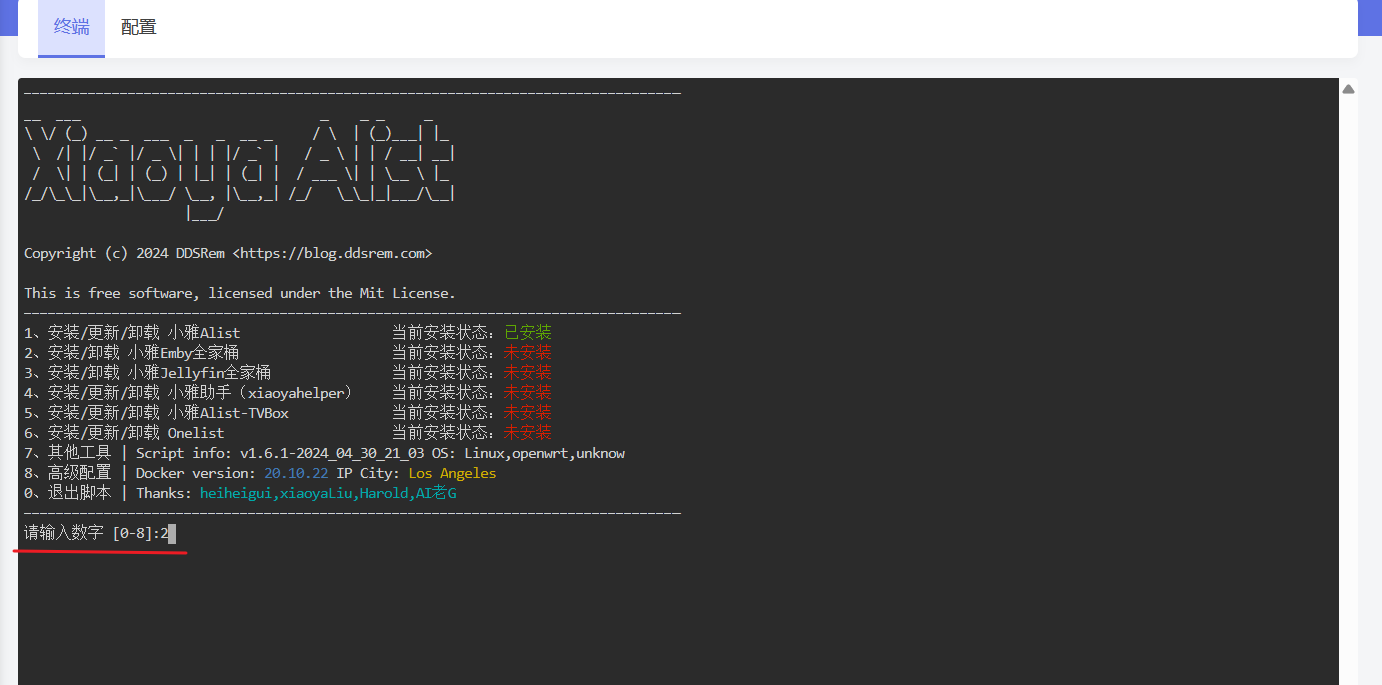Click the OS text Linux,openwrt,unknow
Viewport: 1382px width, 685px height.
[x=544, y=453]
